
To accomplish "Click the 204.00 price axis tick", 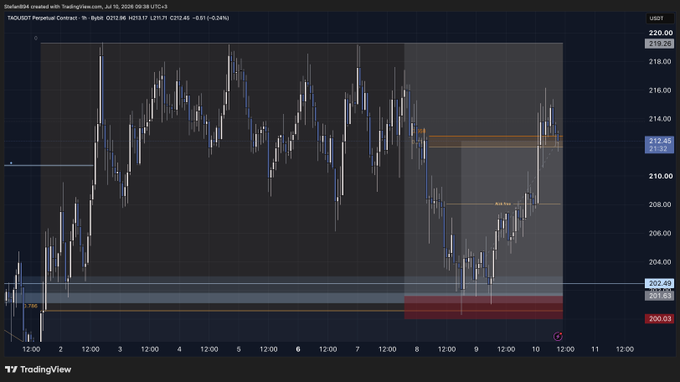I will point(660,262).
